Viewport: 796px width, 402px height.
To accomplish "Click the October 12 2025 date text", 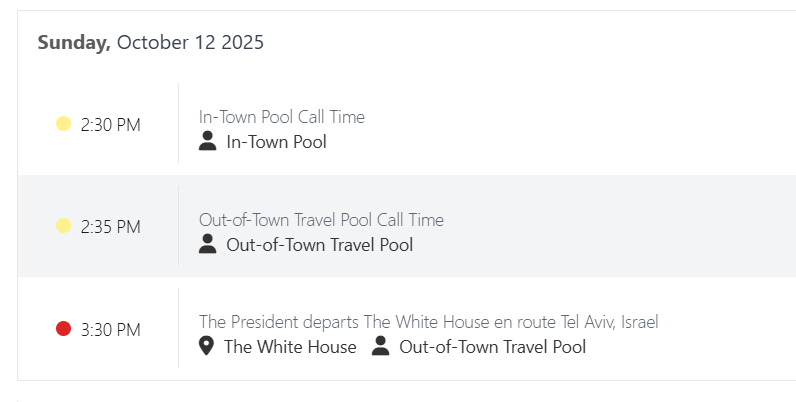I will 190,42.
